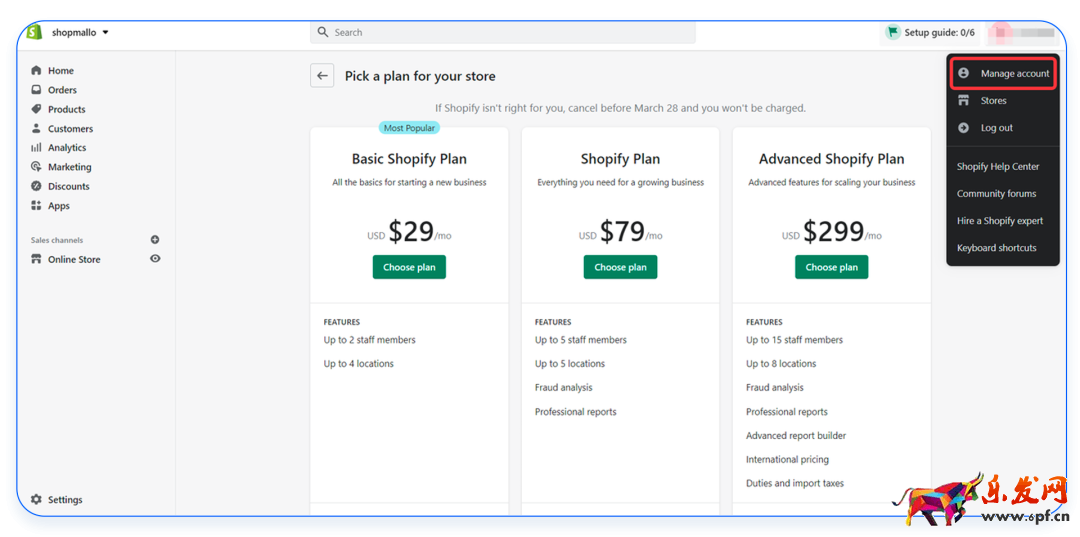Click the Shopify bag logo icon
This screenshot has height=537, width=1080.
35,32
